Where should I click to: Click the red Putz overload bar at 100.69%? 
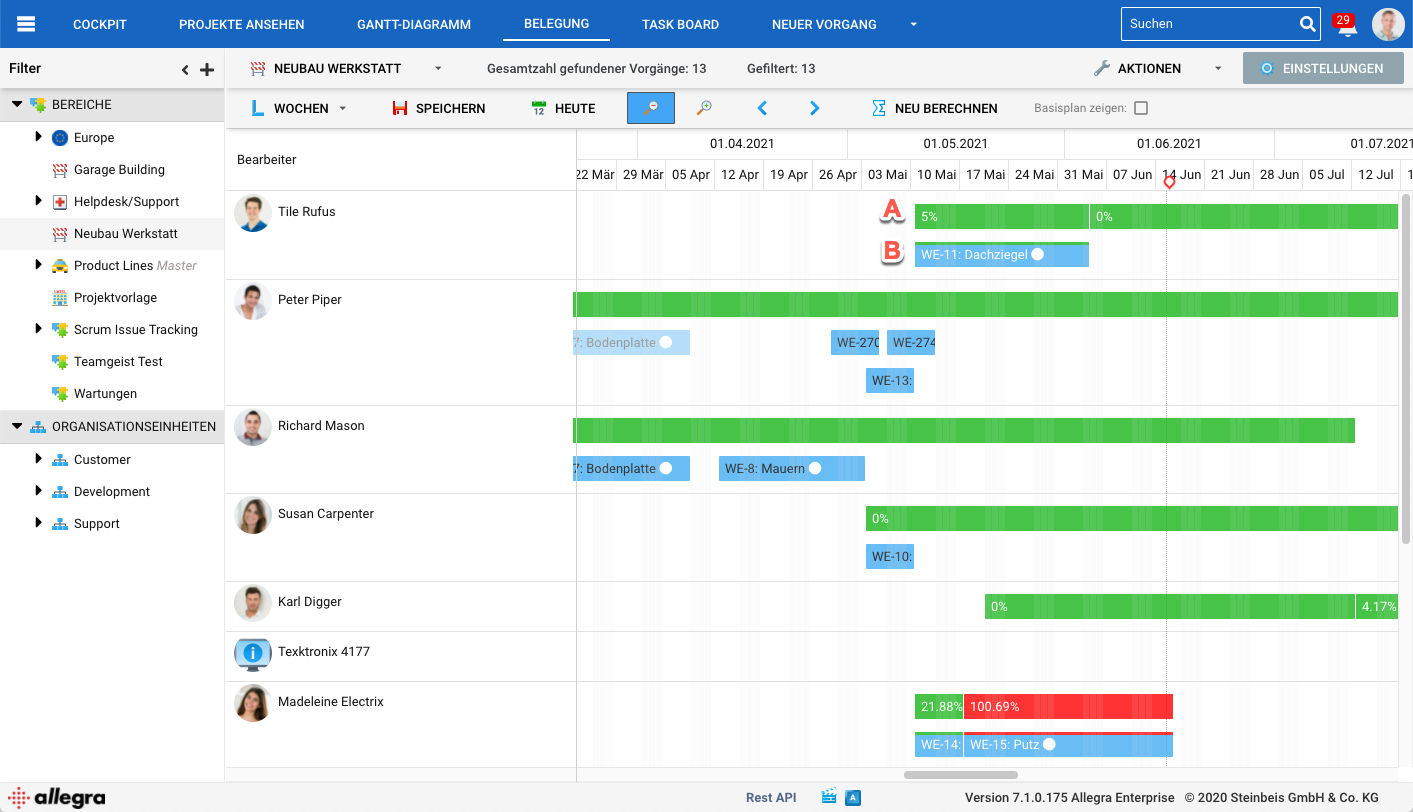1067,706
